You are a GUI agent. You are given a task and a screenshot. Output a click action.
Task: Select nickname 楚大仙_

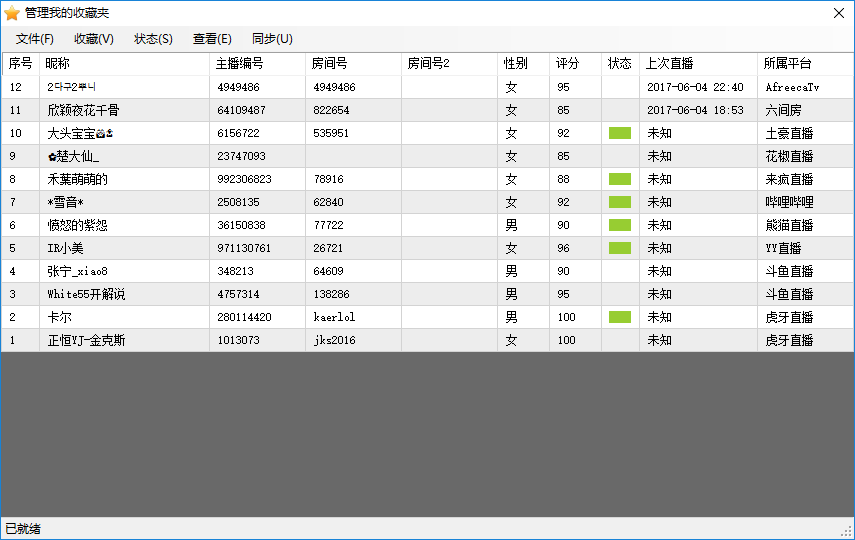click(74, 157)
